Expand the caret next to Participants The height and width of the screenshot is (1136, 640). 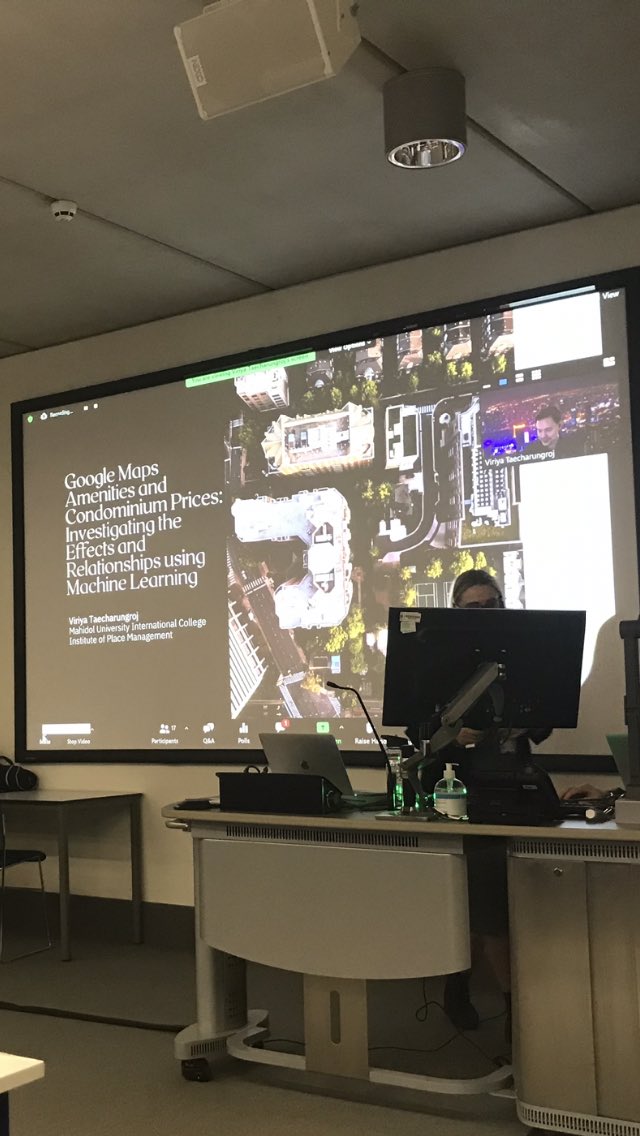[x=186, y=727]
